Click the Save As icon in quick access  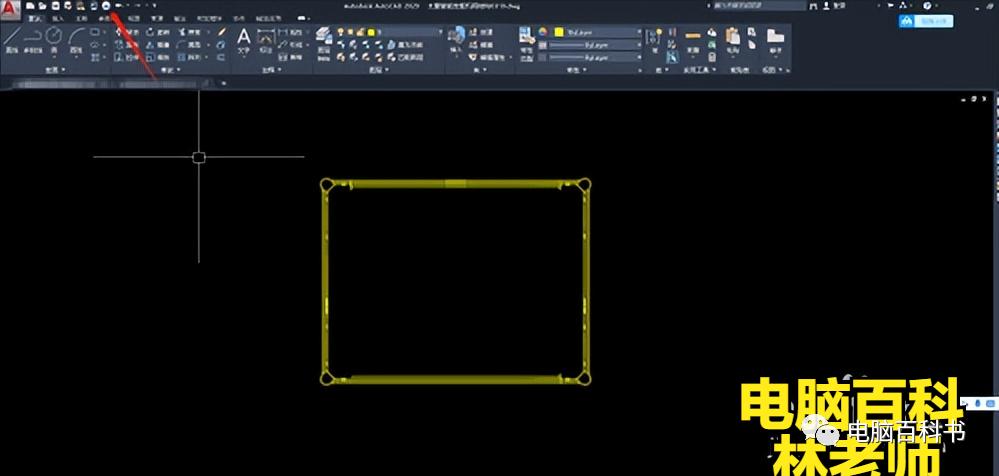[68, 6]
